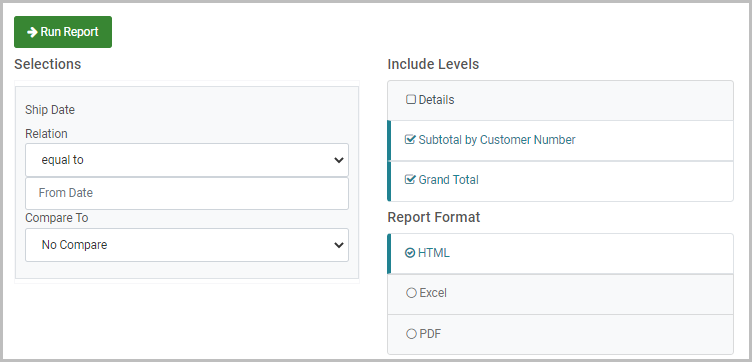Screen dimensions: 752x362
Task: Click the green Run Report button
Action: (63, 32)
